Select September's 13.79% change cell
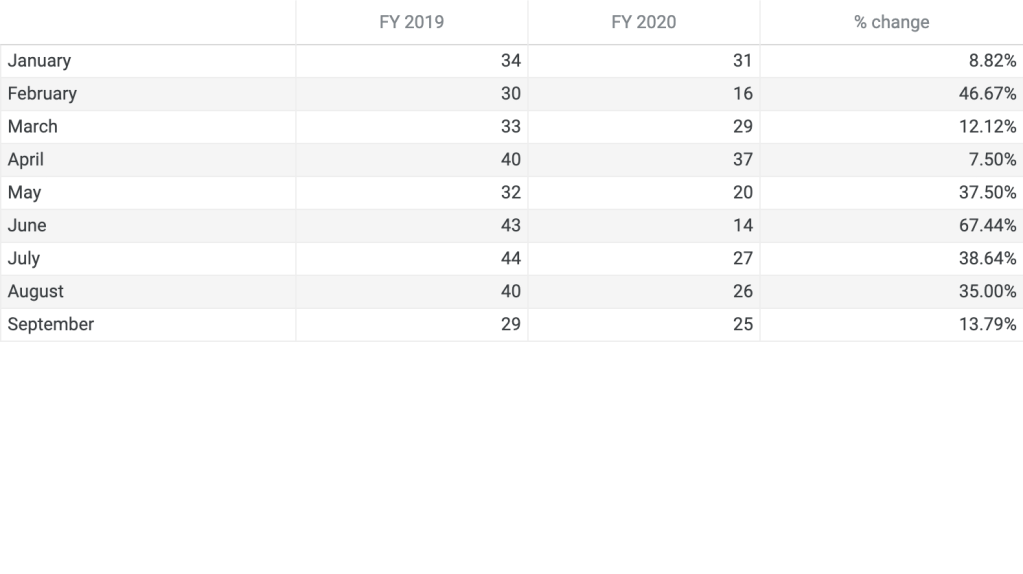This screenshot has height=574, width=1023. [x=987, y=325]
